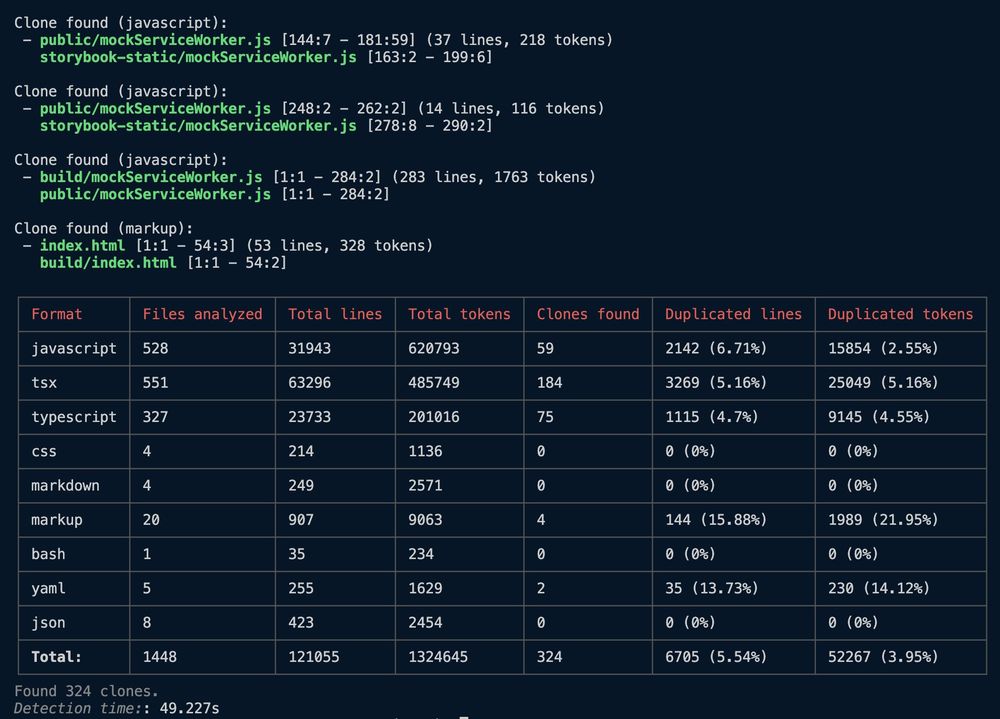Click public/mockServiceWorker.js path at 1:1 - 284:2
Screen dimensions: 1000x719
click(x=155, y=194)
